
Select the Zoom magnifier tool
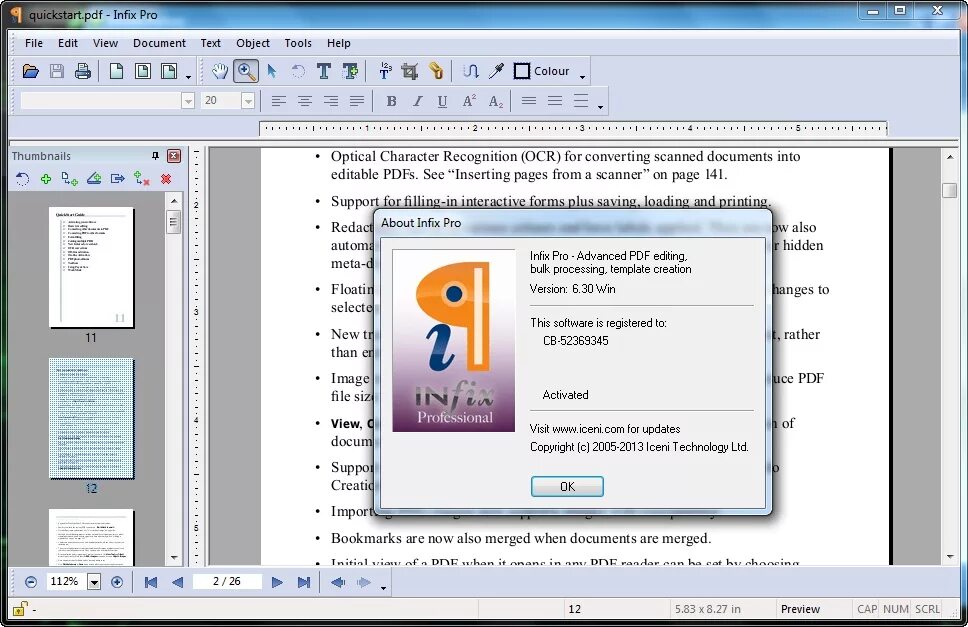tap(246, 72)
